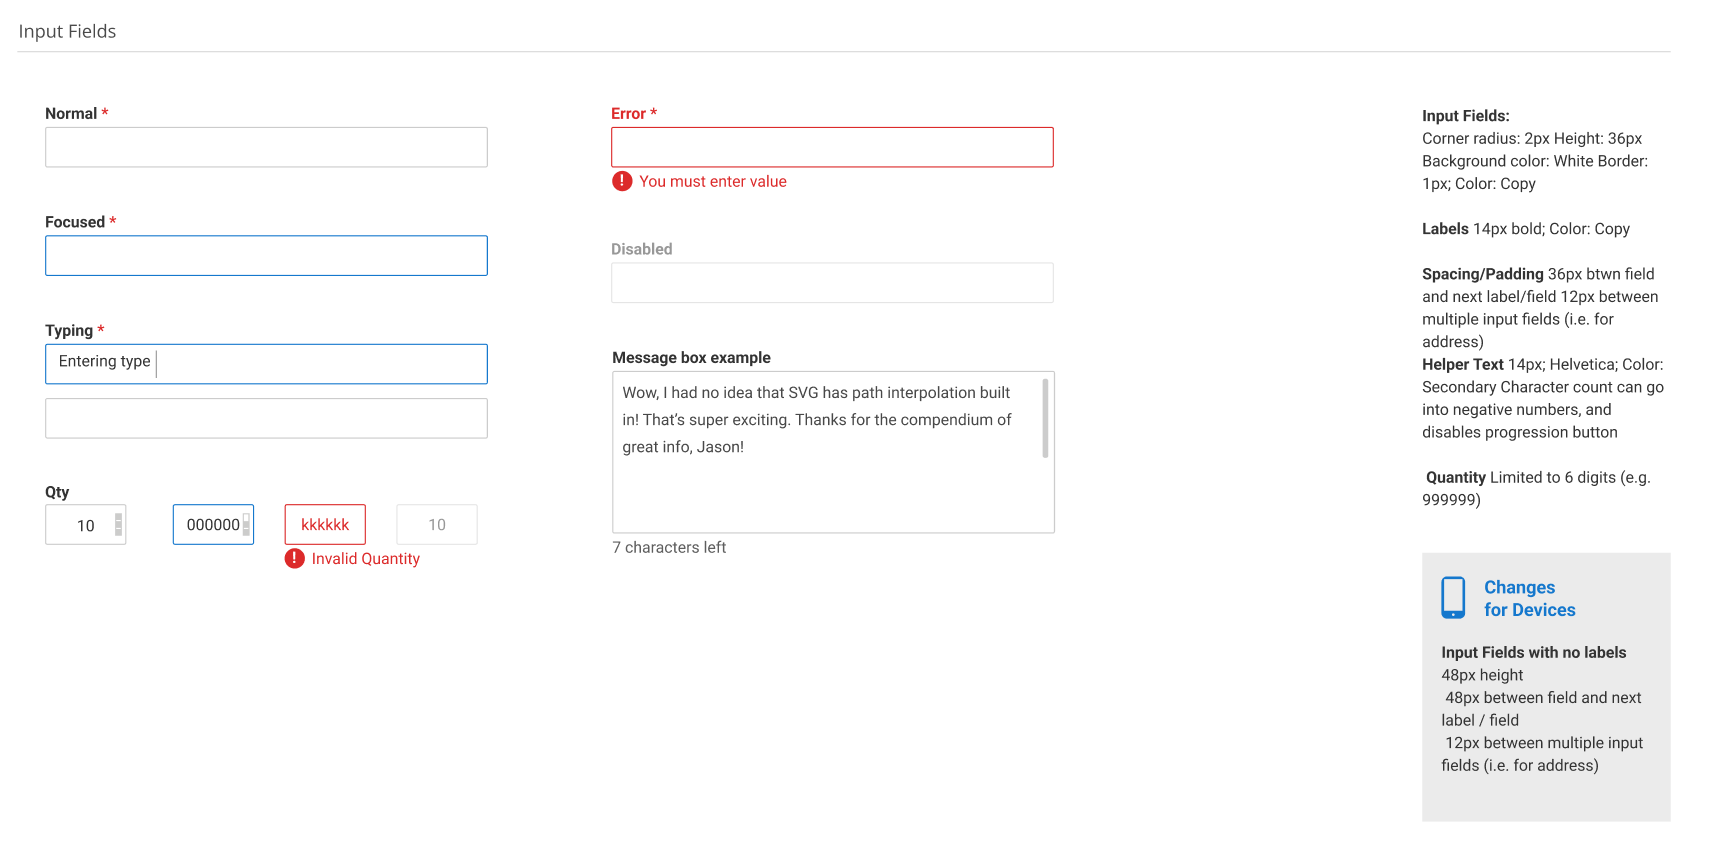1711x859 pixels.
Task: Click the 'Input Fields:' spec heading on right
Action: [x=1466, y=116]
